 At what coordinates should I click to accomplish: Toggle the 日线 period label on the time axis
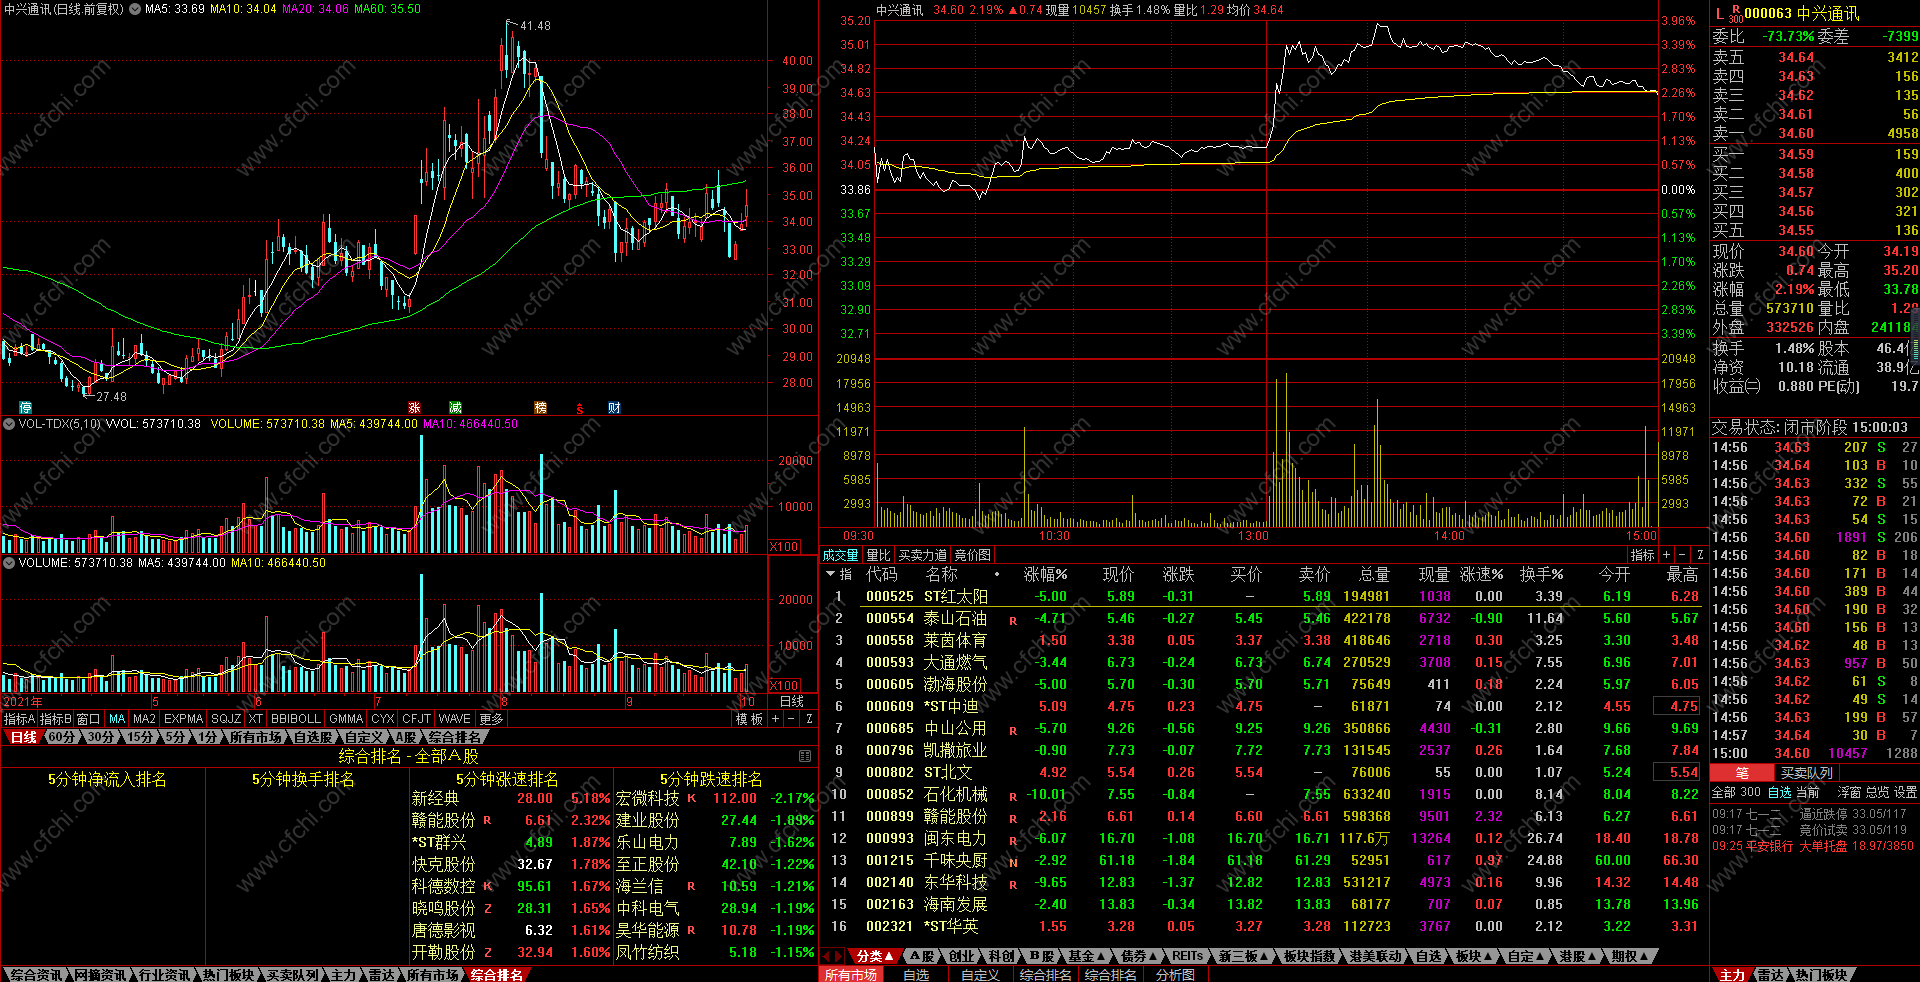pyautogui.click(x=792, y=702)
